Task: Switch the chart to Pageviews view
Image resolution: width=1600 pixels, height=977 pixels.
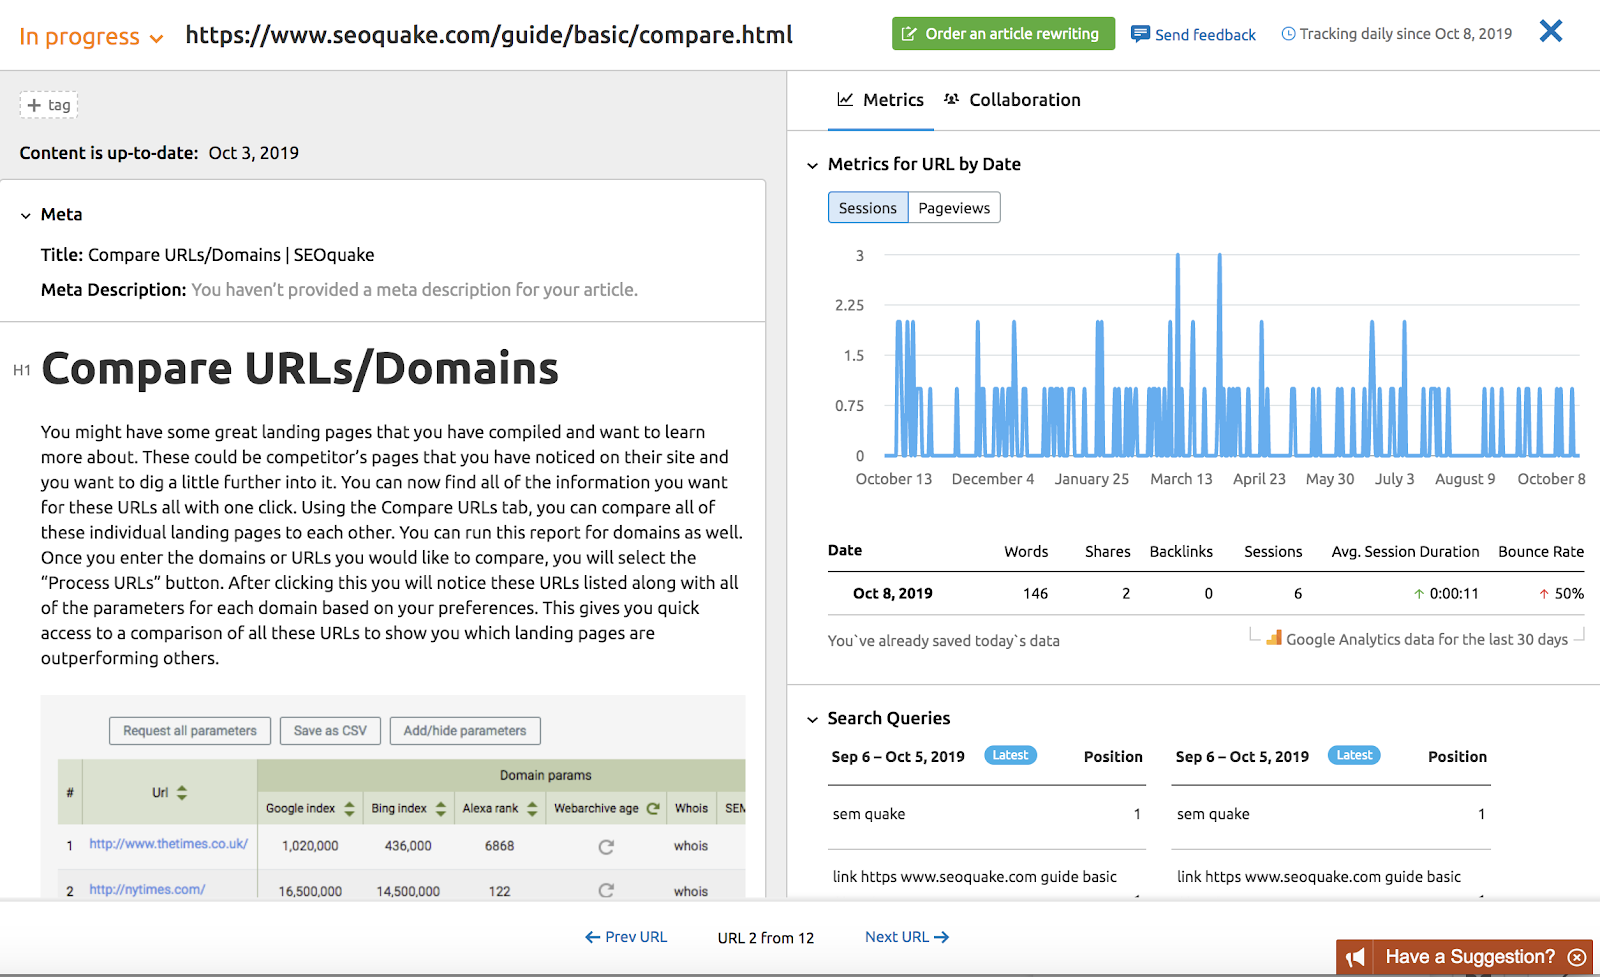Action: pos(954,208)
